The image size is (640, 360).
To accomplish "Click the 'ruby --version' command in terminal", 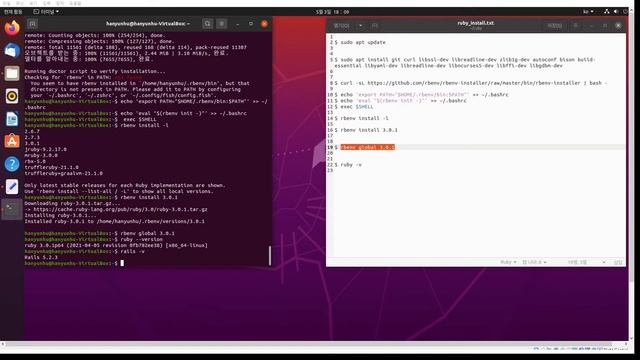I will click(141, 239).
